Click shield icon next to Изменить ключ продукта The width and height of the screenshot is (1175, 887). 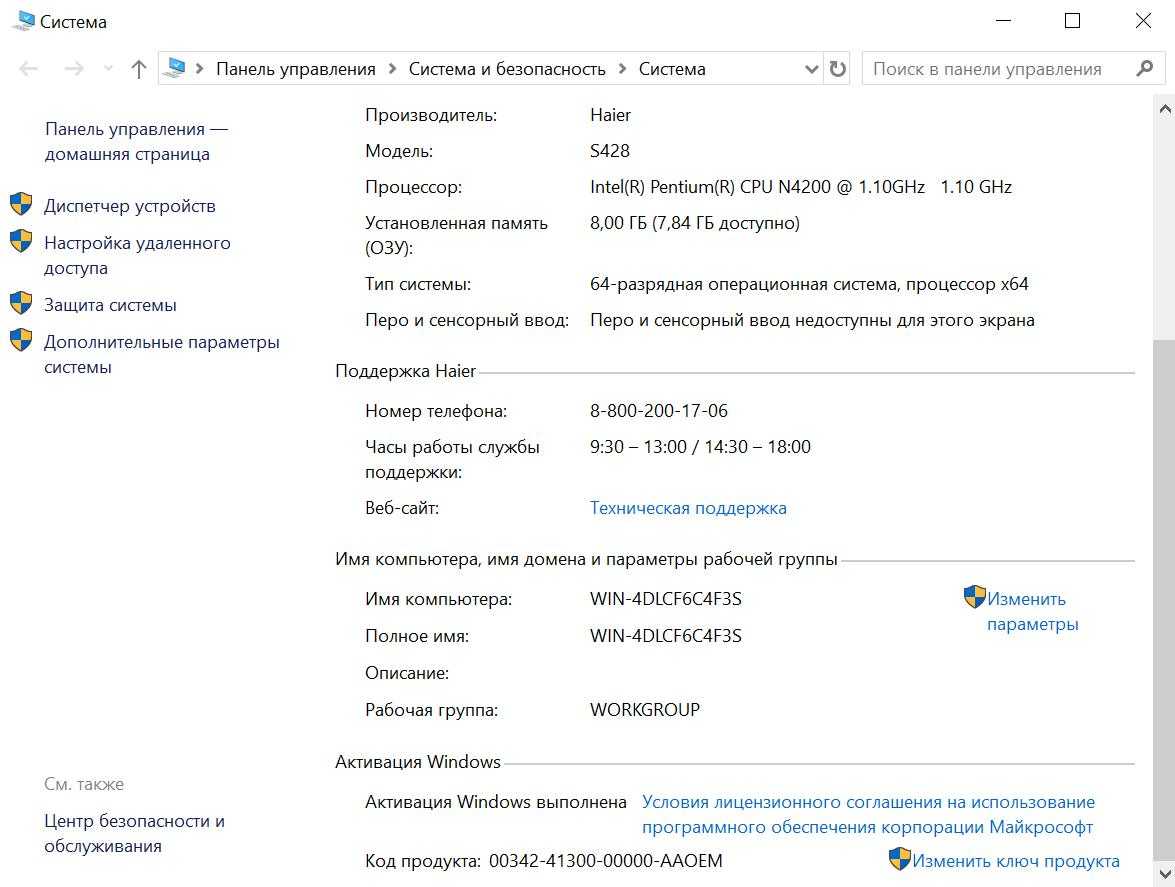click(x=899, y=859)
